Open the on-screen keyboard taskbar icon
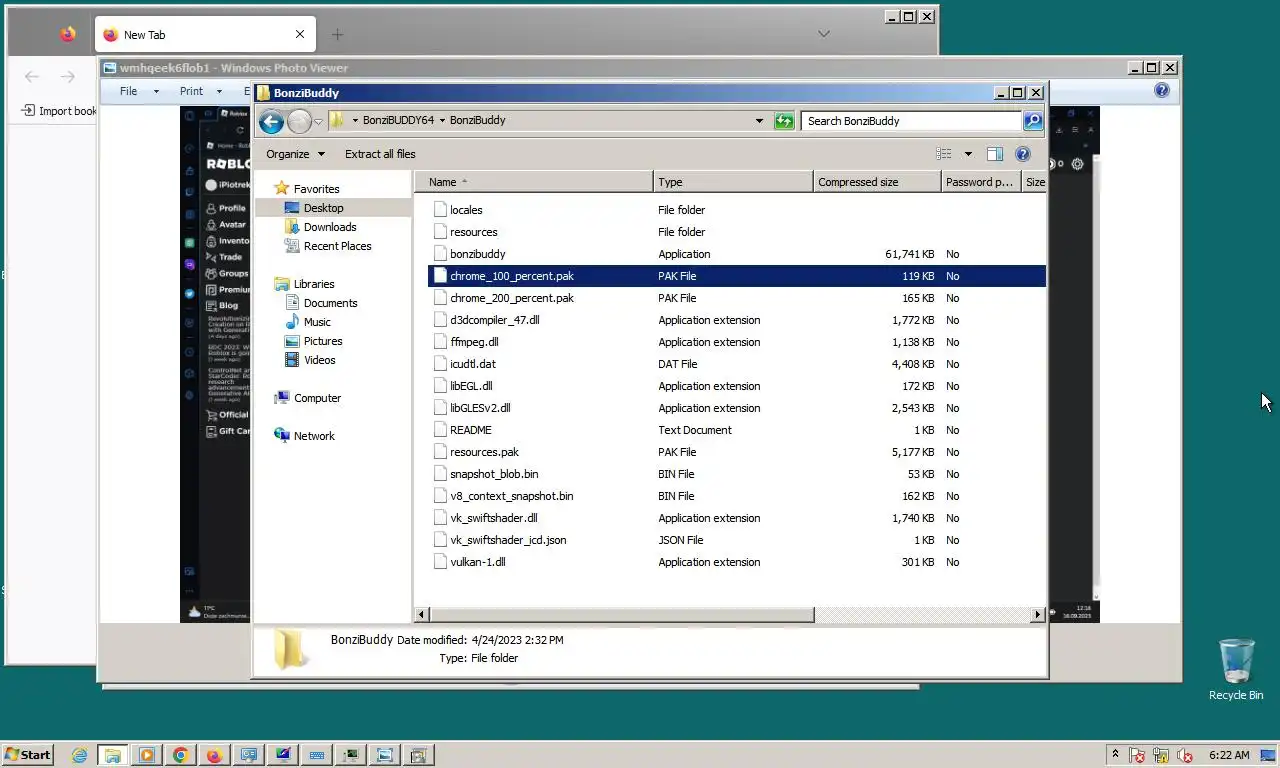1280x768 pixels. tap(317, 755)
